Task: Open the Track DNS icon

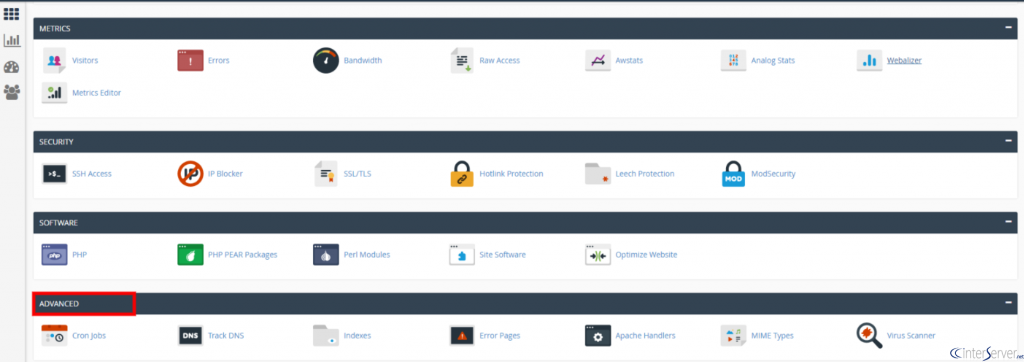Action: click(x=190, y=335)
